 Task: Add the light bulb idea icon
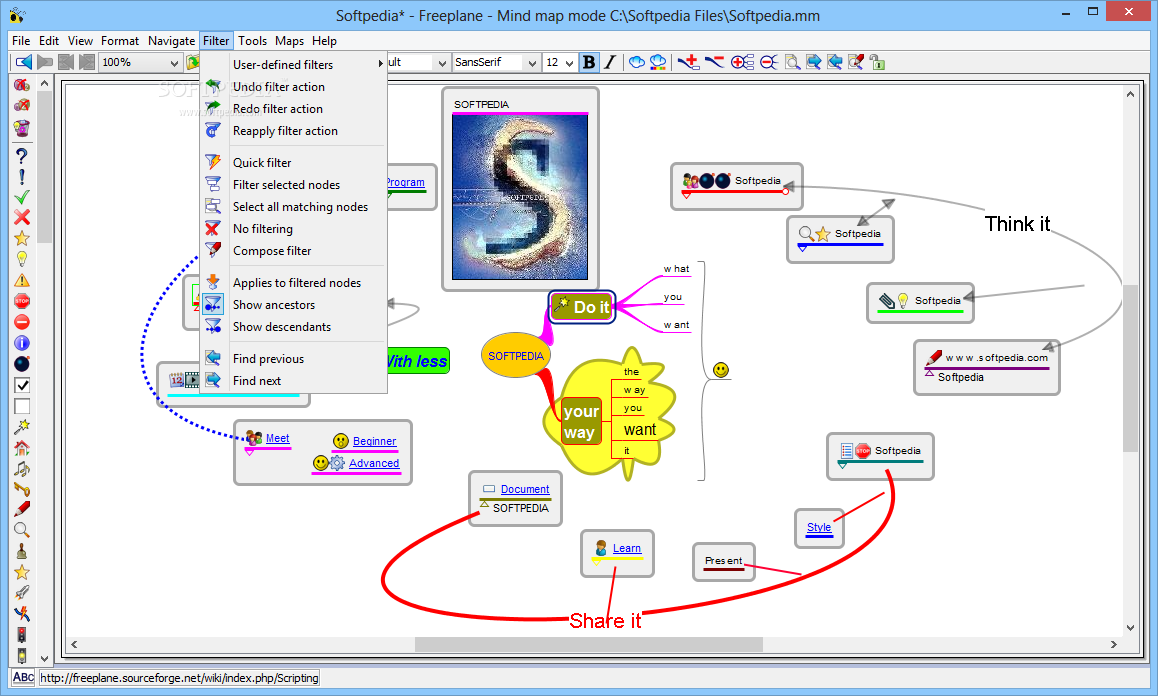click(21, 259)
